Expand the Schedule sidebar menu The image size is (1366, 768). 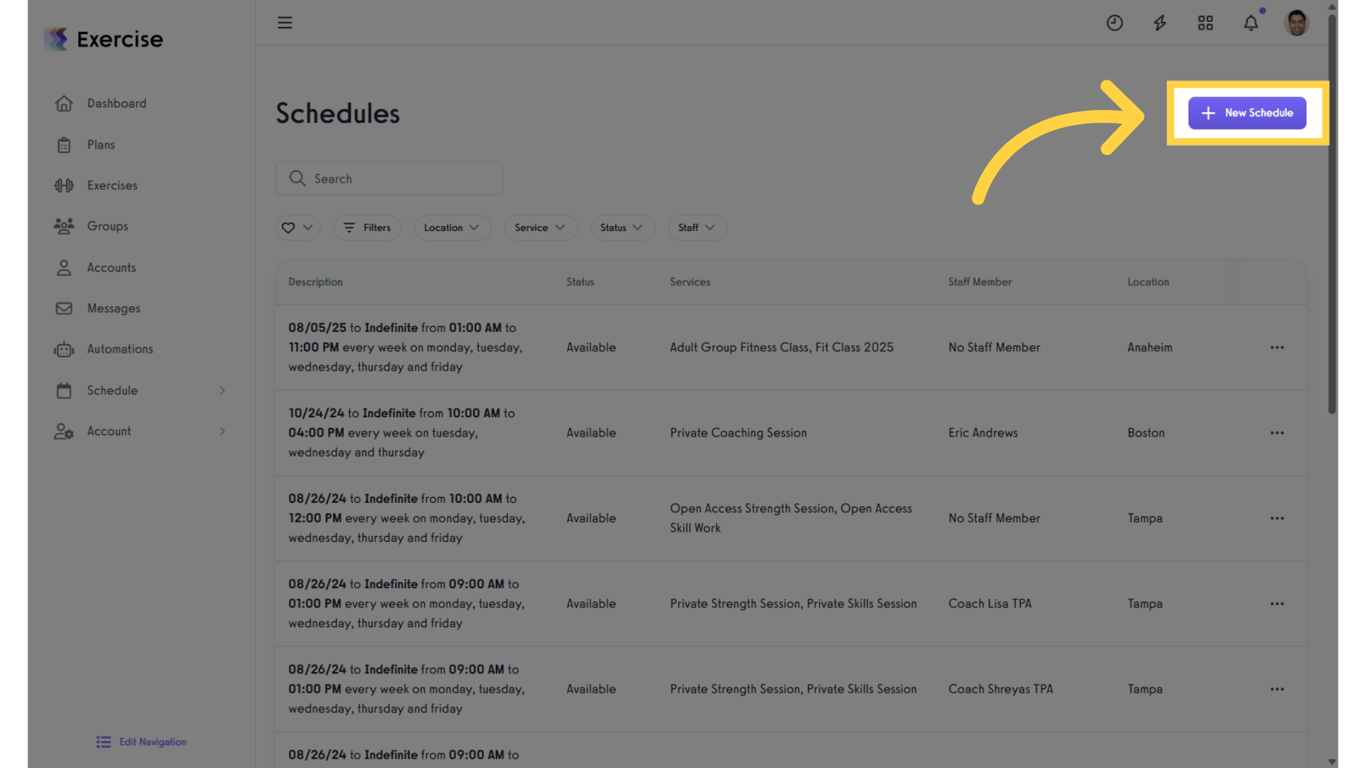(x=112, y=390)
